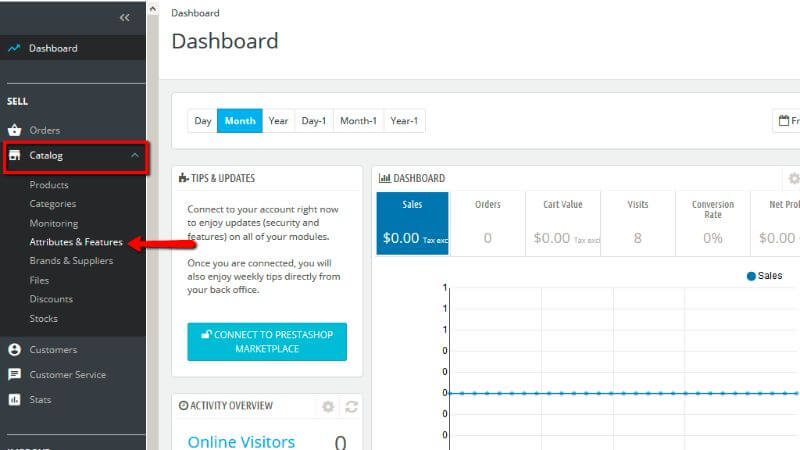
Task: Open Brands & Suppliers submenu
Action: coord(71,261)
